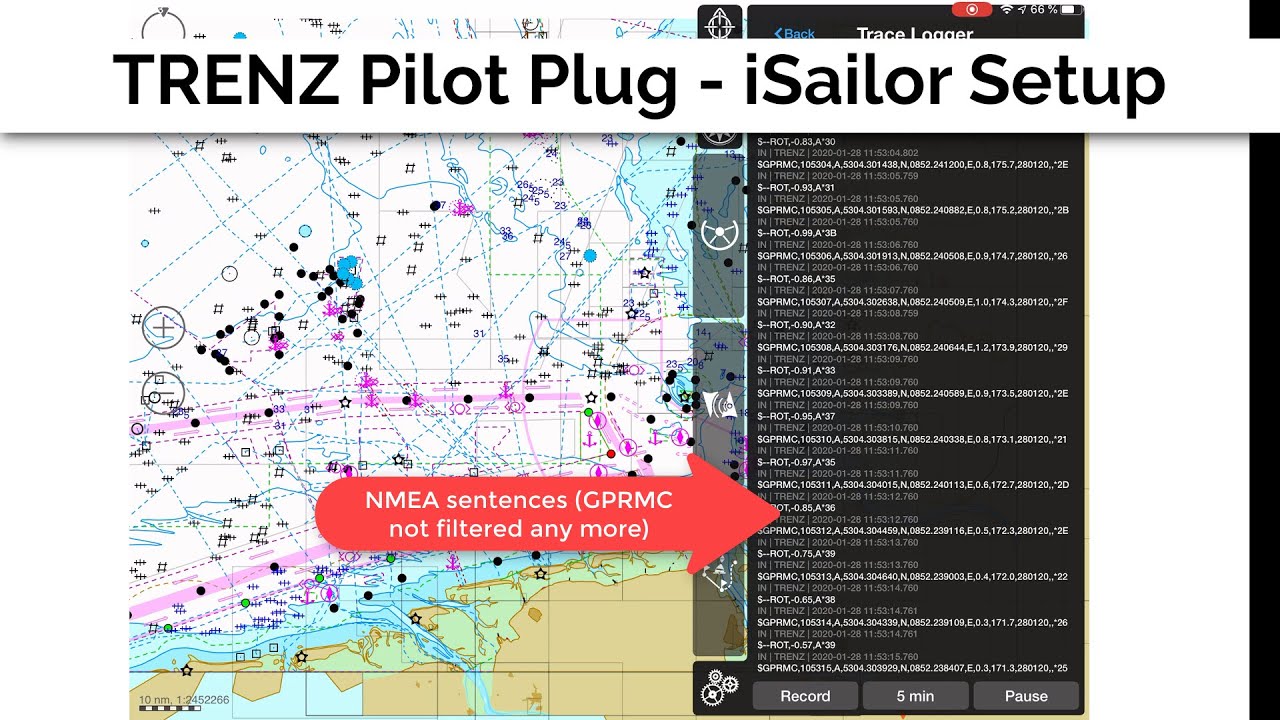The image size is (1280, 720).
Task: Tap the ship position compass icon
Action: click(719, 23)
